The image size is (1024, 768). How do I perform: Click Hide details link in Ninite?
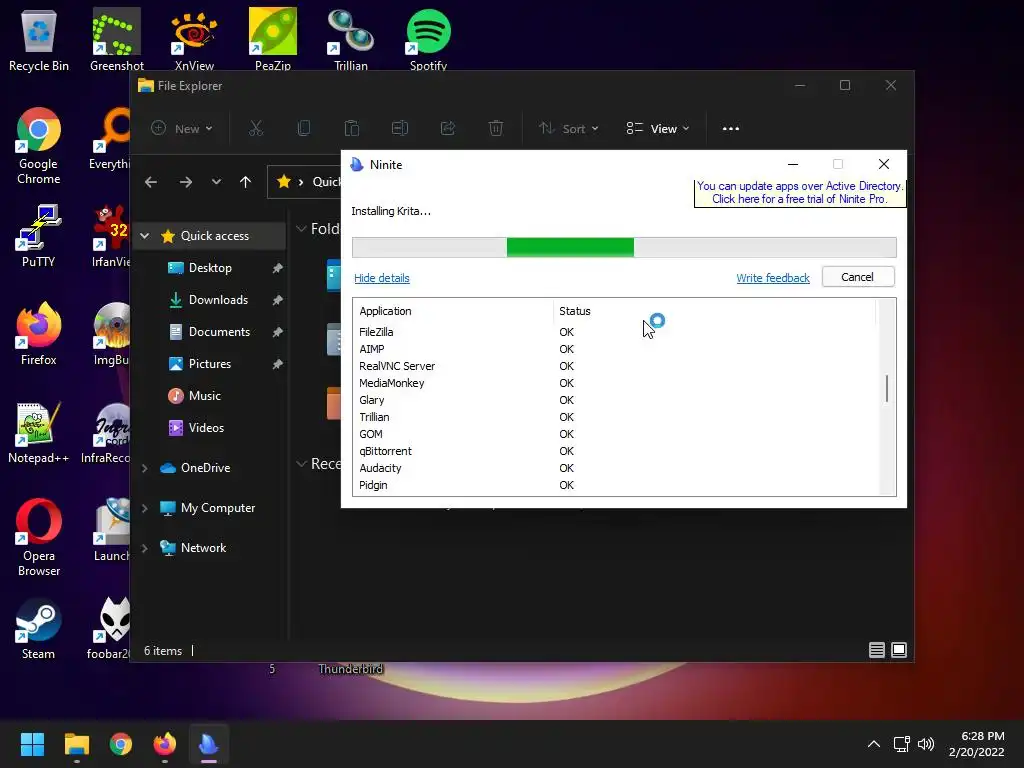pyautogui.click(x=381, y=278)
